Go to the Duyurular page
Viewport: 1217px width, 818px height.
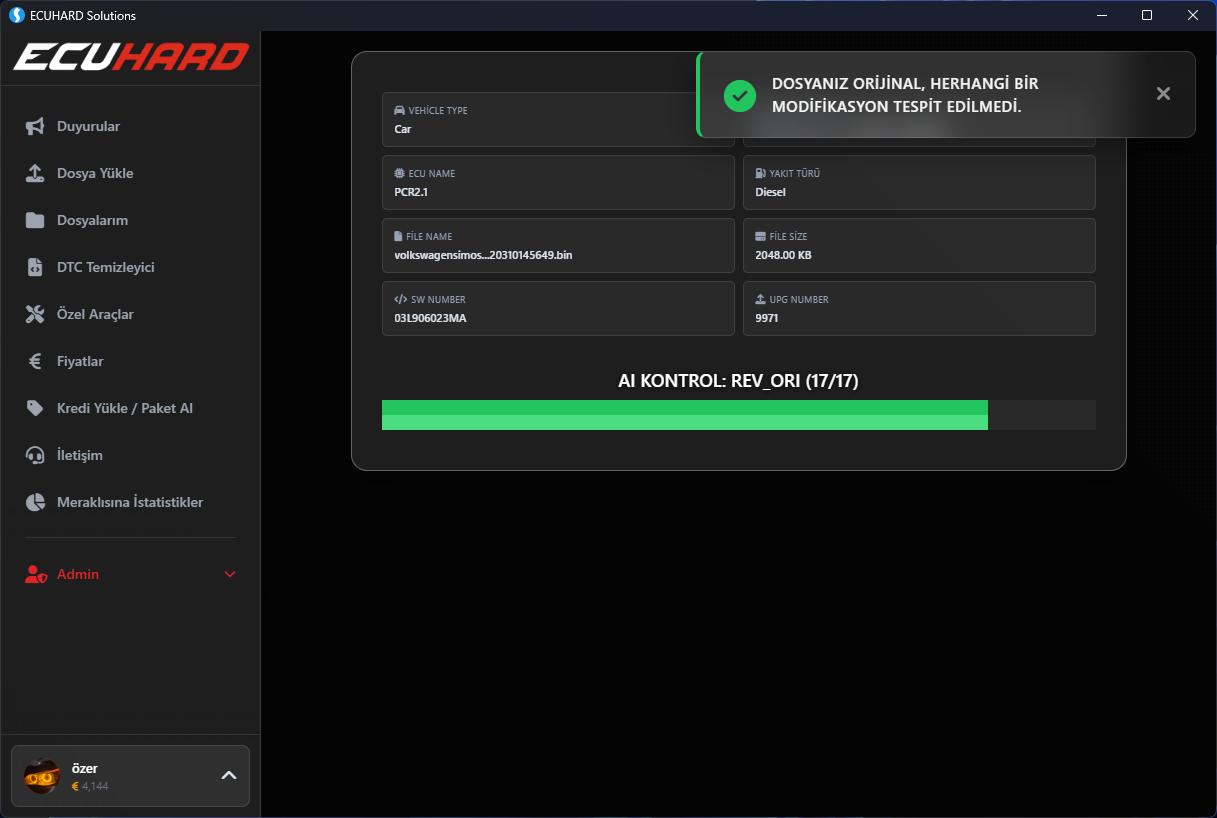click(x=88, y=126)
